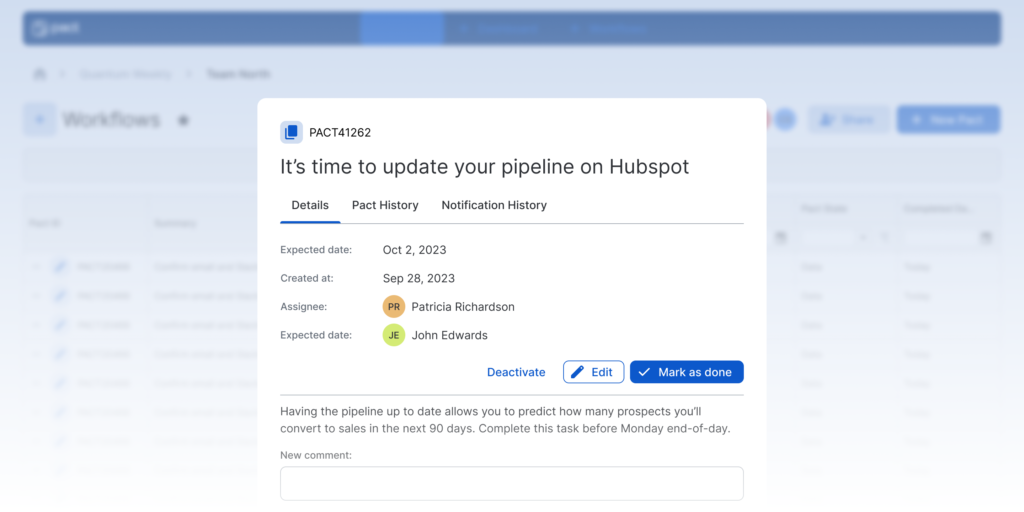This screenshot has width=1024, height=512.
Task: Click the home icon in breadcrumb
Action: (40, 74)
